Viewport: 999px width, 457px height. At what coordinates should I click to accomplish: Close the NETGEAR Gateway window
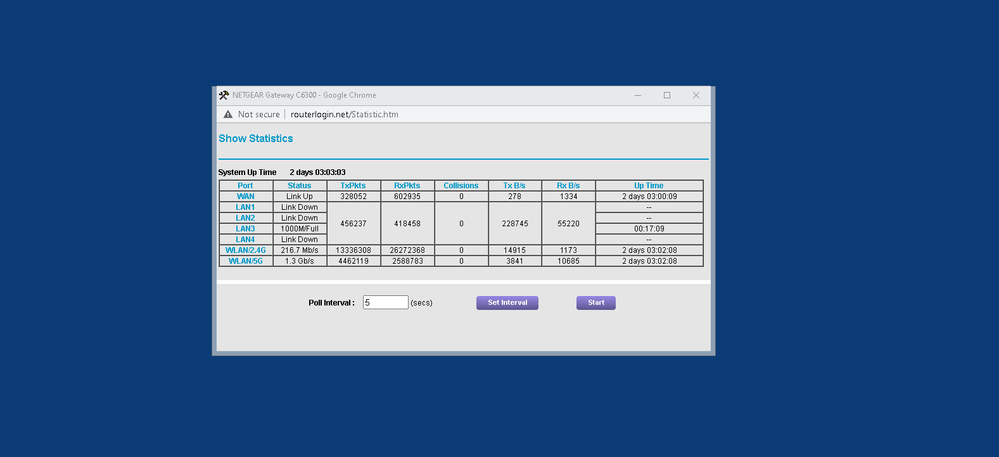(695, 95)
